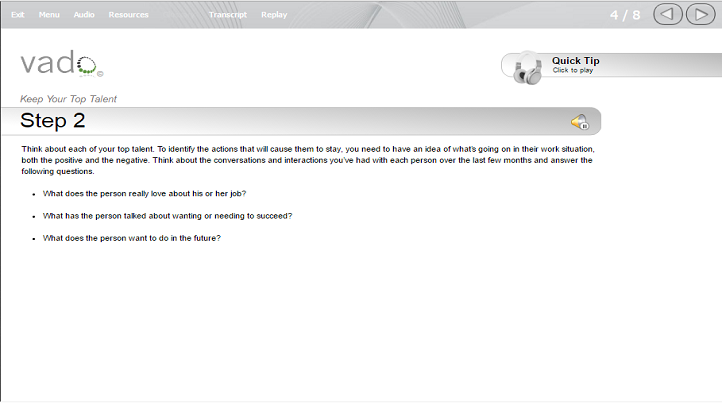722x405 pixels.
Task: Click the 'Click to play' subtitle text
Action: click(x=573, y=70)
